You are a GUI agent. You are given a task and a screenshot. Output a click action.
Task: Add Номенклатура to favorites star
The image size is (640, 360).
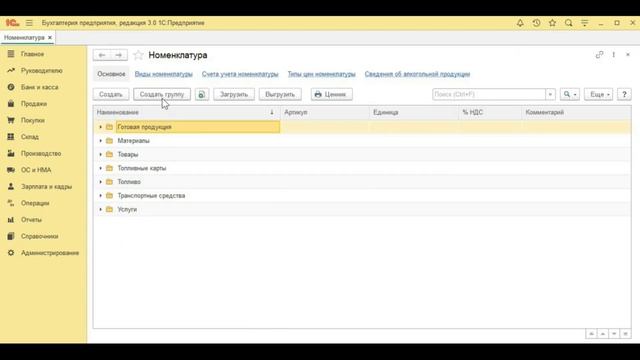(x=138, y=55)
